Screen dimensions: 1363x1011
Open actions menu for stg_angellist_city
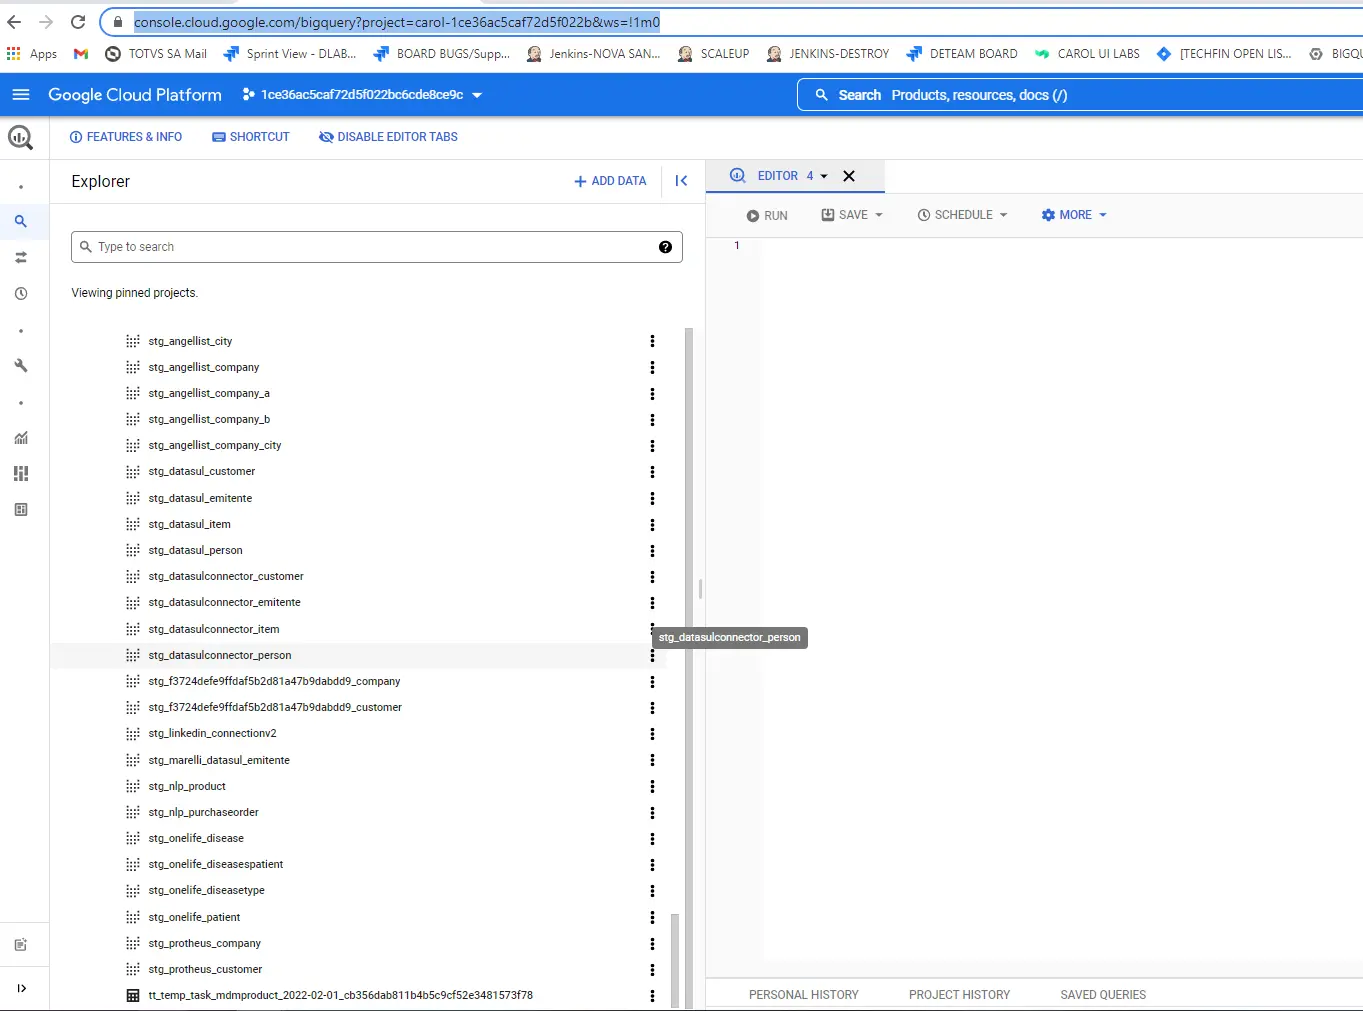click(x=652, y=342)
